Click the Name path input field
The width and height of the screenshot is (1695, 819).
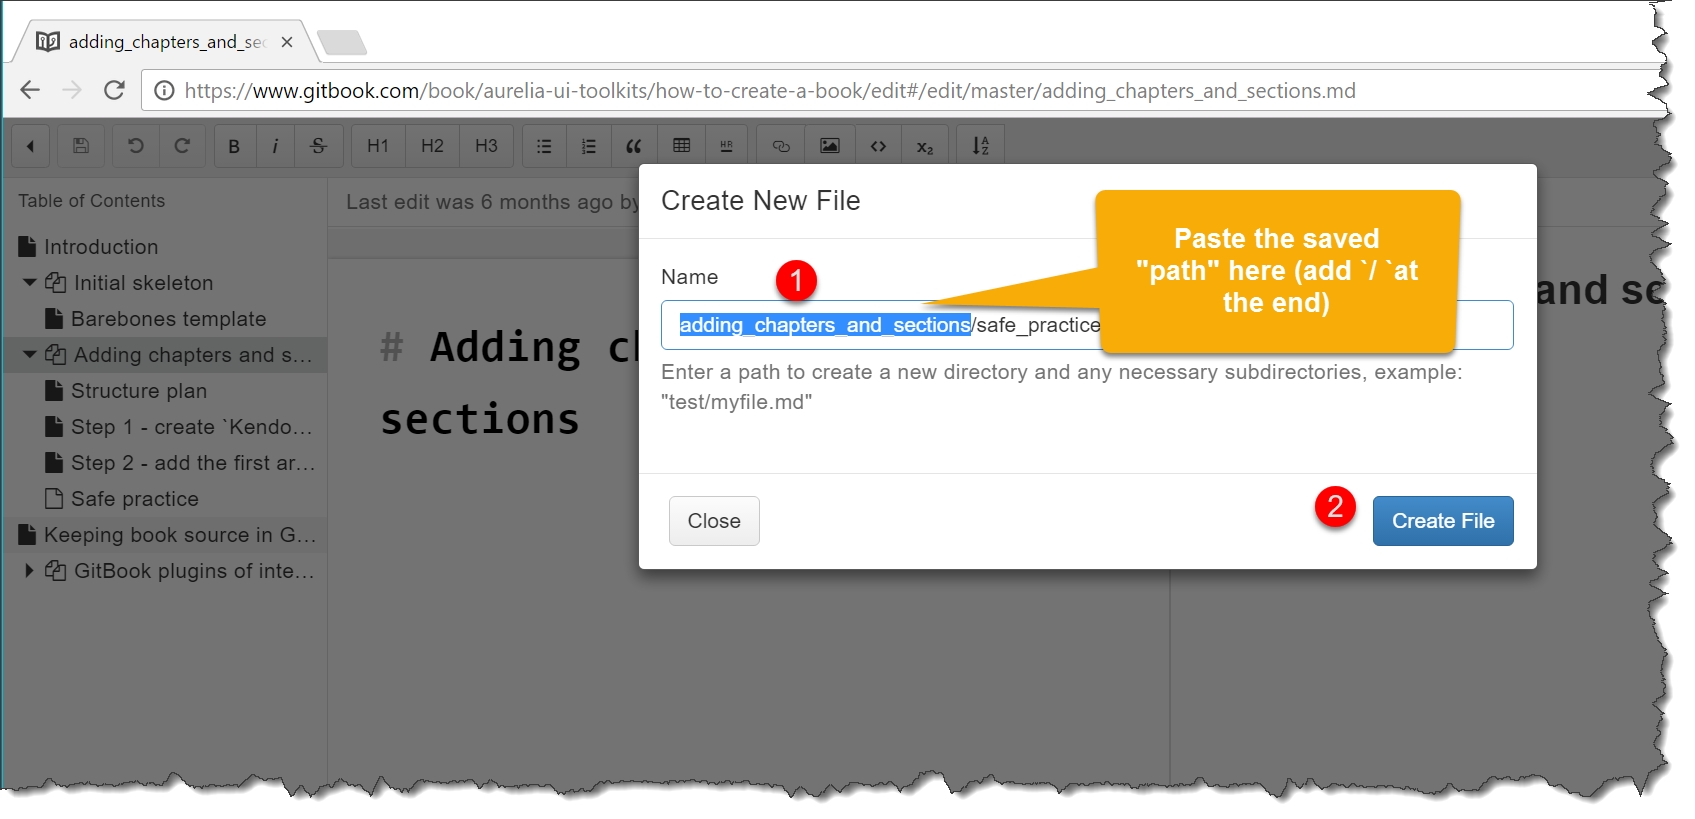point(1300,326)
